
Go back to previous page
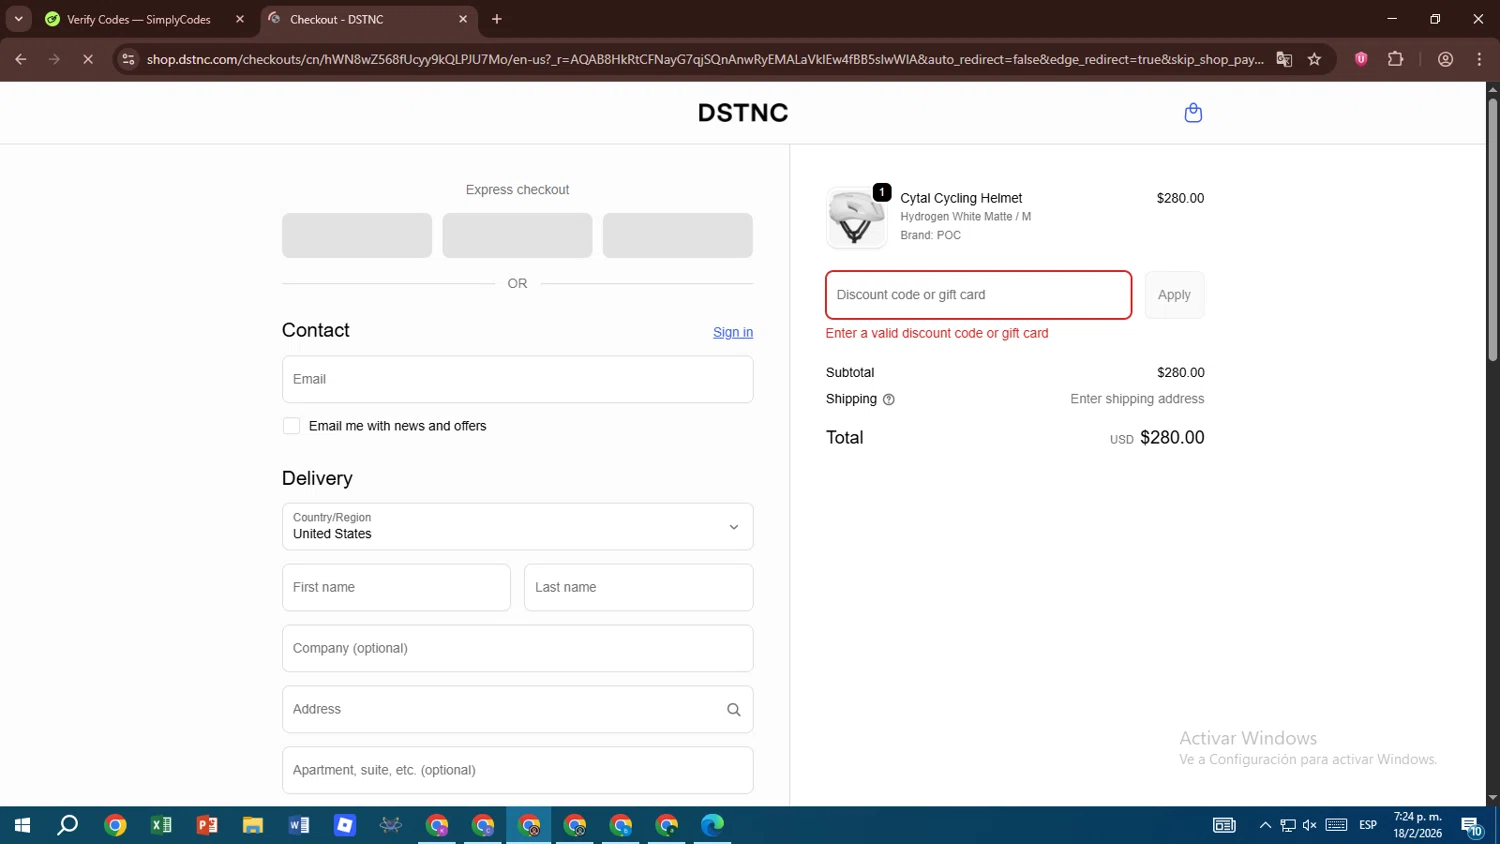click(x=21, y=59)
